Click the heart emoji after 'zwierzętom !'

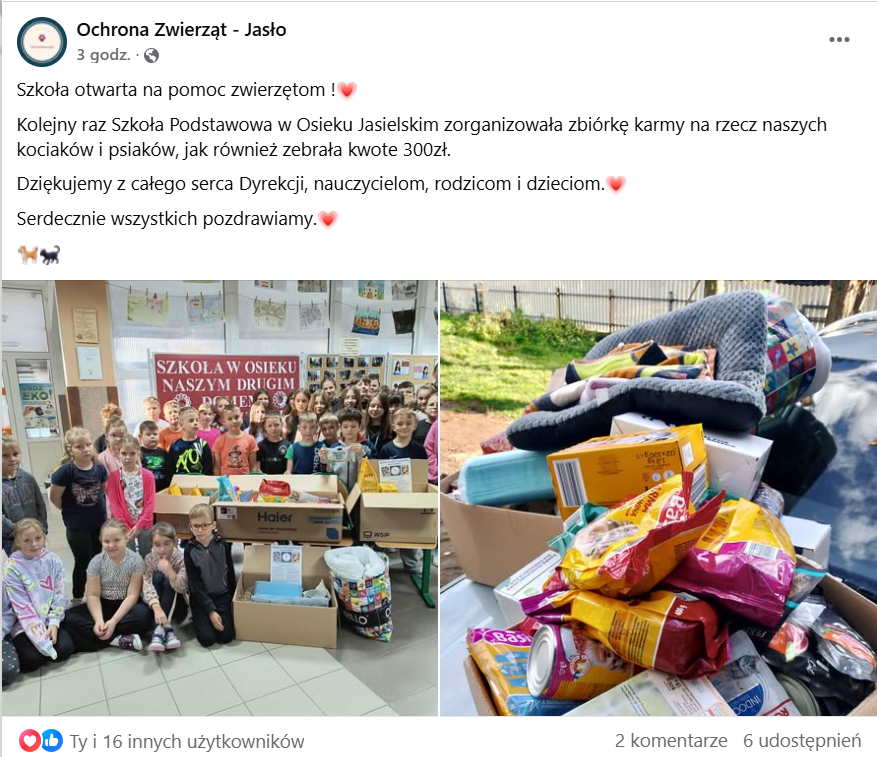tap(347, 90)
